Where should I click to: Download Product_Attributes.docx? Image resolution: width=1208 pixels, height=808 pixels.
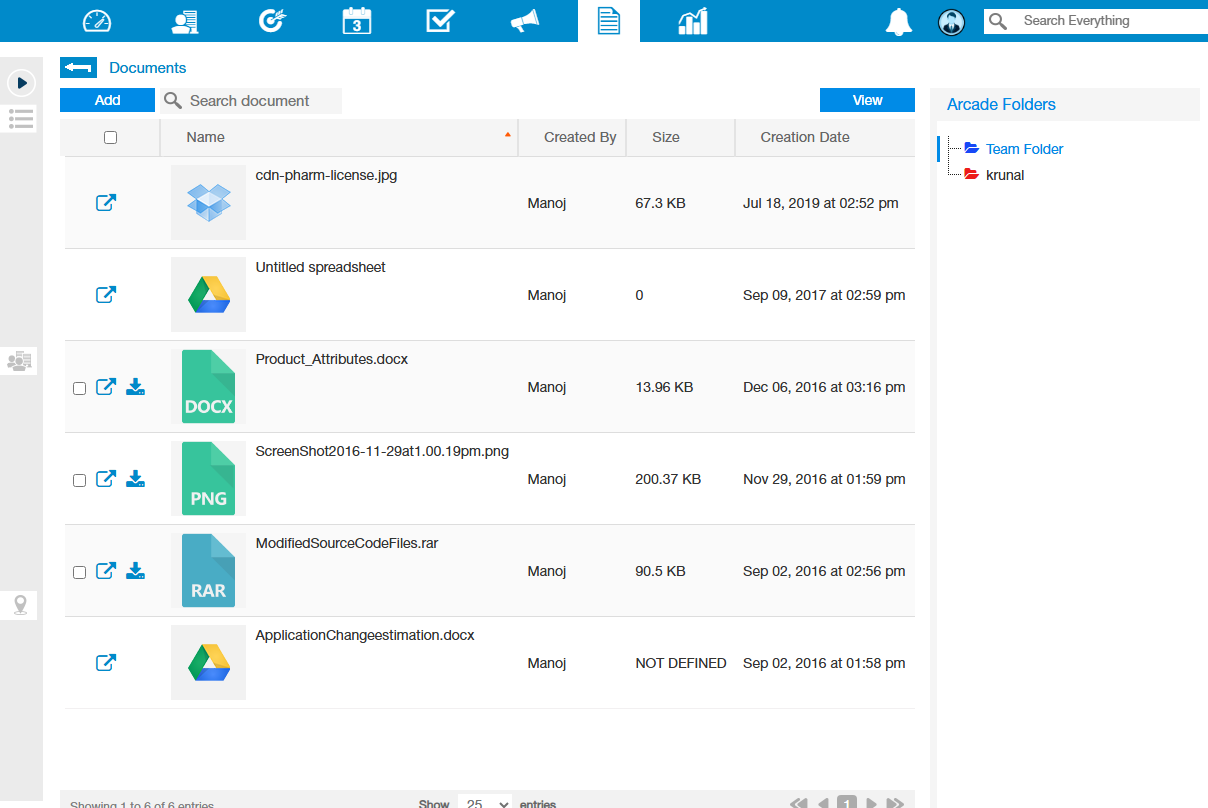tap(136, 387)
